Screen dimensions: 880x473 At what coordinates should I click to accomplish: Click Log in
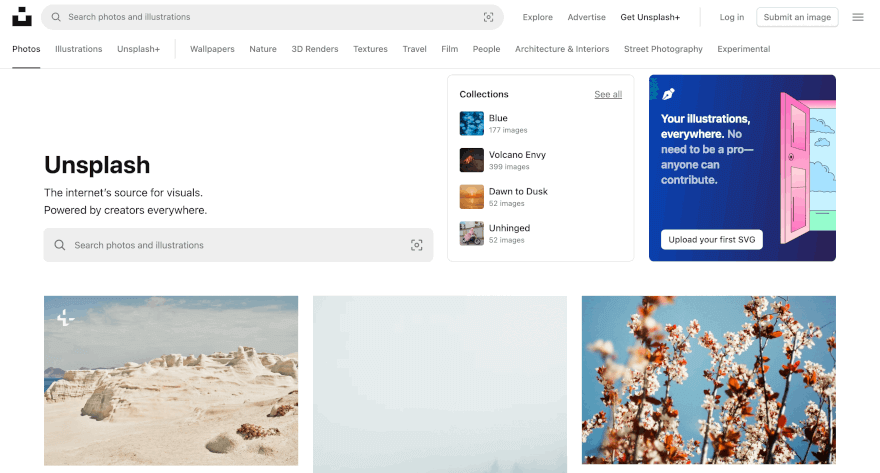[732, 17]
